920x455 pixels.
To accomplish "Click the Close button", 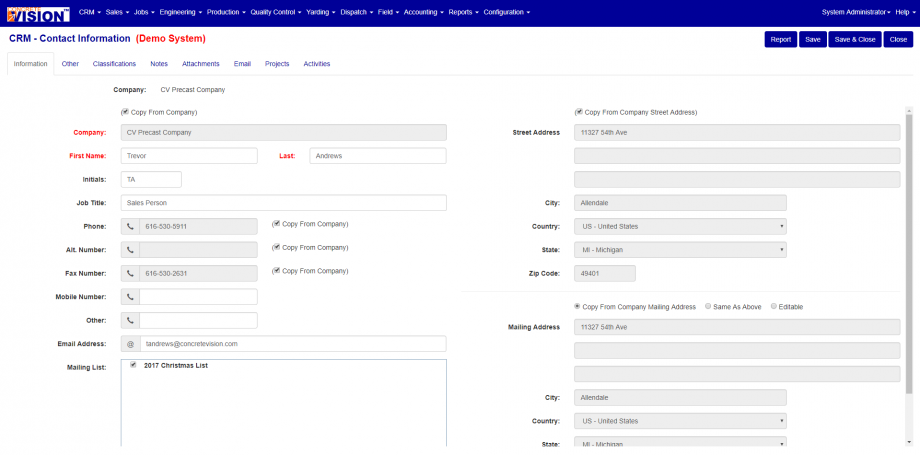I will (x=898, y=39).
